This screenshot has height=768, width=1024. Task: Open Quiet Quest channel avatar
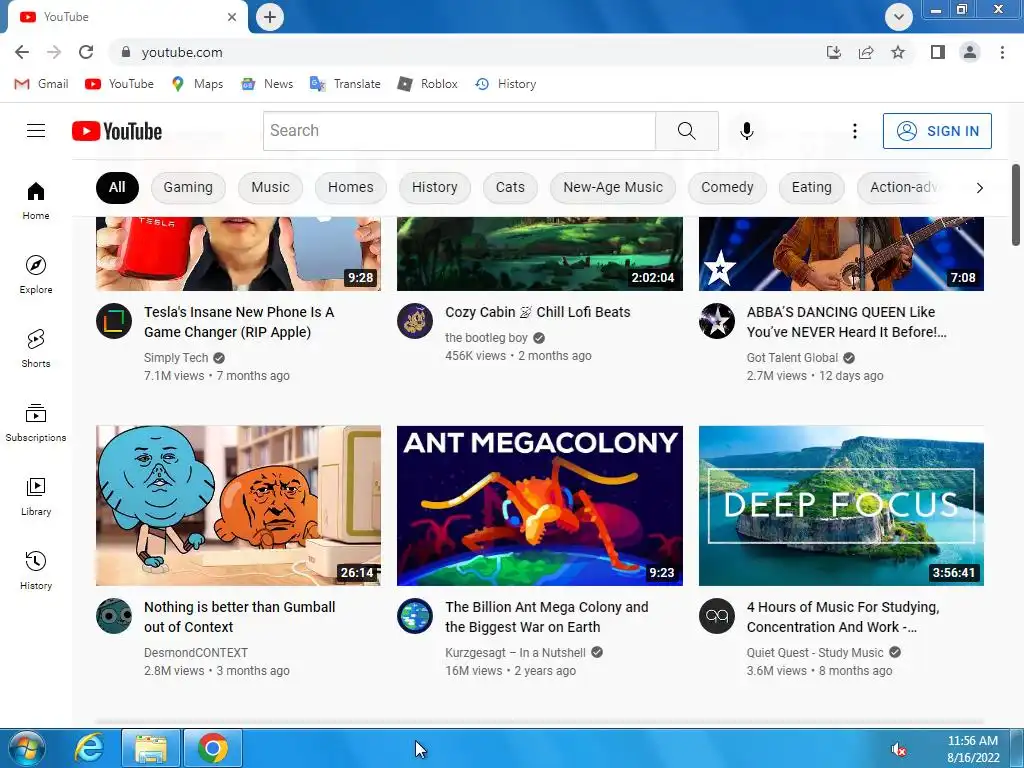[716, 616]
